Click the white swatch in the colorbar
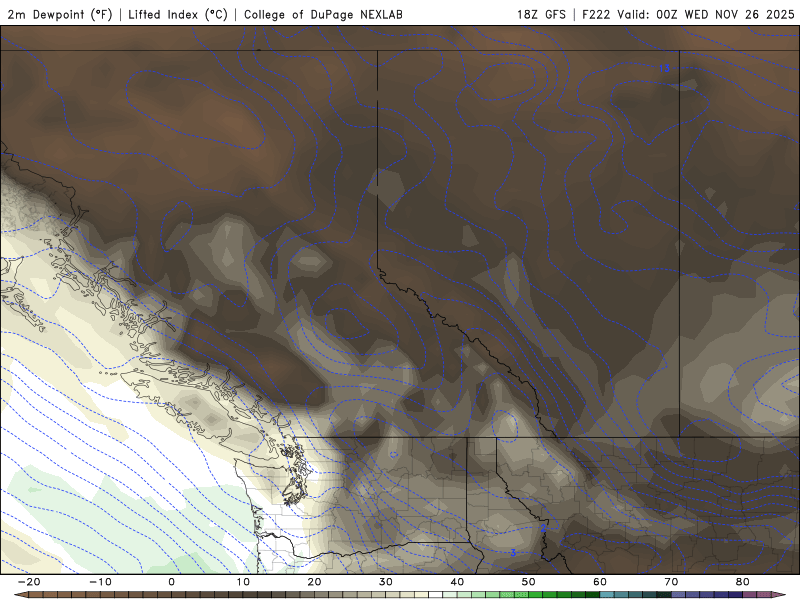800x600 pixels. click(x=436, y=595)
